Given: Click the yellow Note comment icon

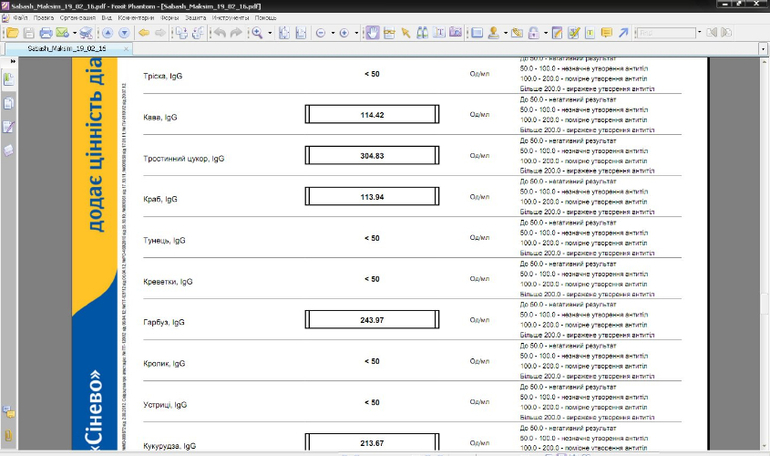Looking at the screenshot, I should (x=606, y=33).
